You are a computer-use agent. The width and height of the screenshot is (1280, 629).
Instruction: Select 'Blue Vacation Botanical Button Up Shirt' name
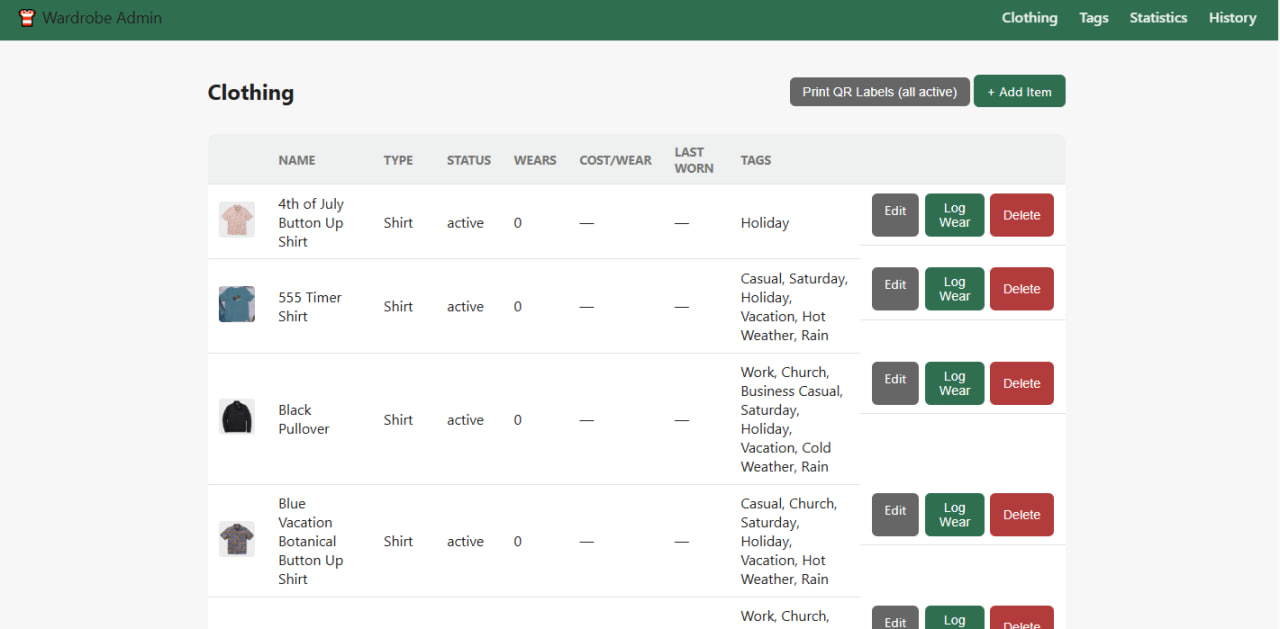click(311, 541)
